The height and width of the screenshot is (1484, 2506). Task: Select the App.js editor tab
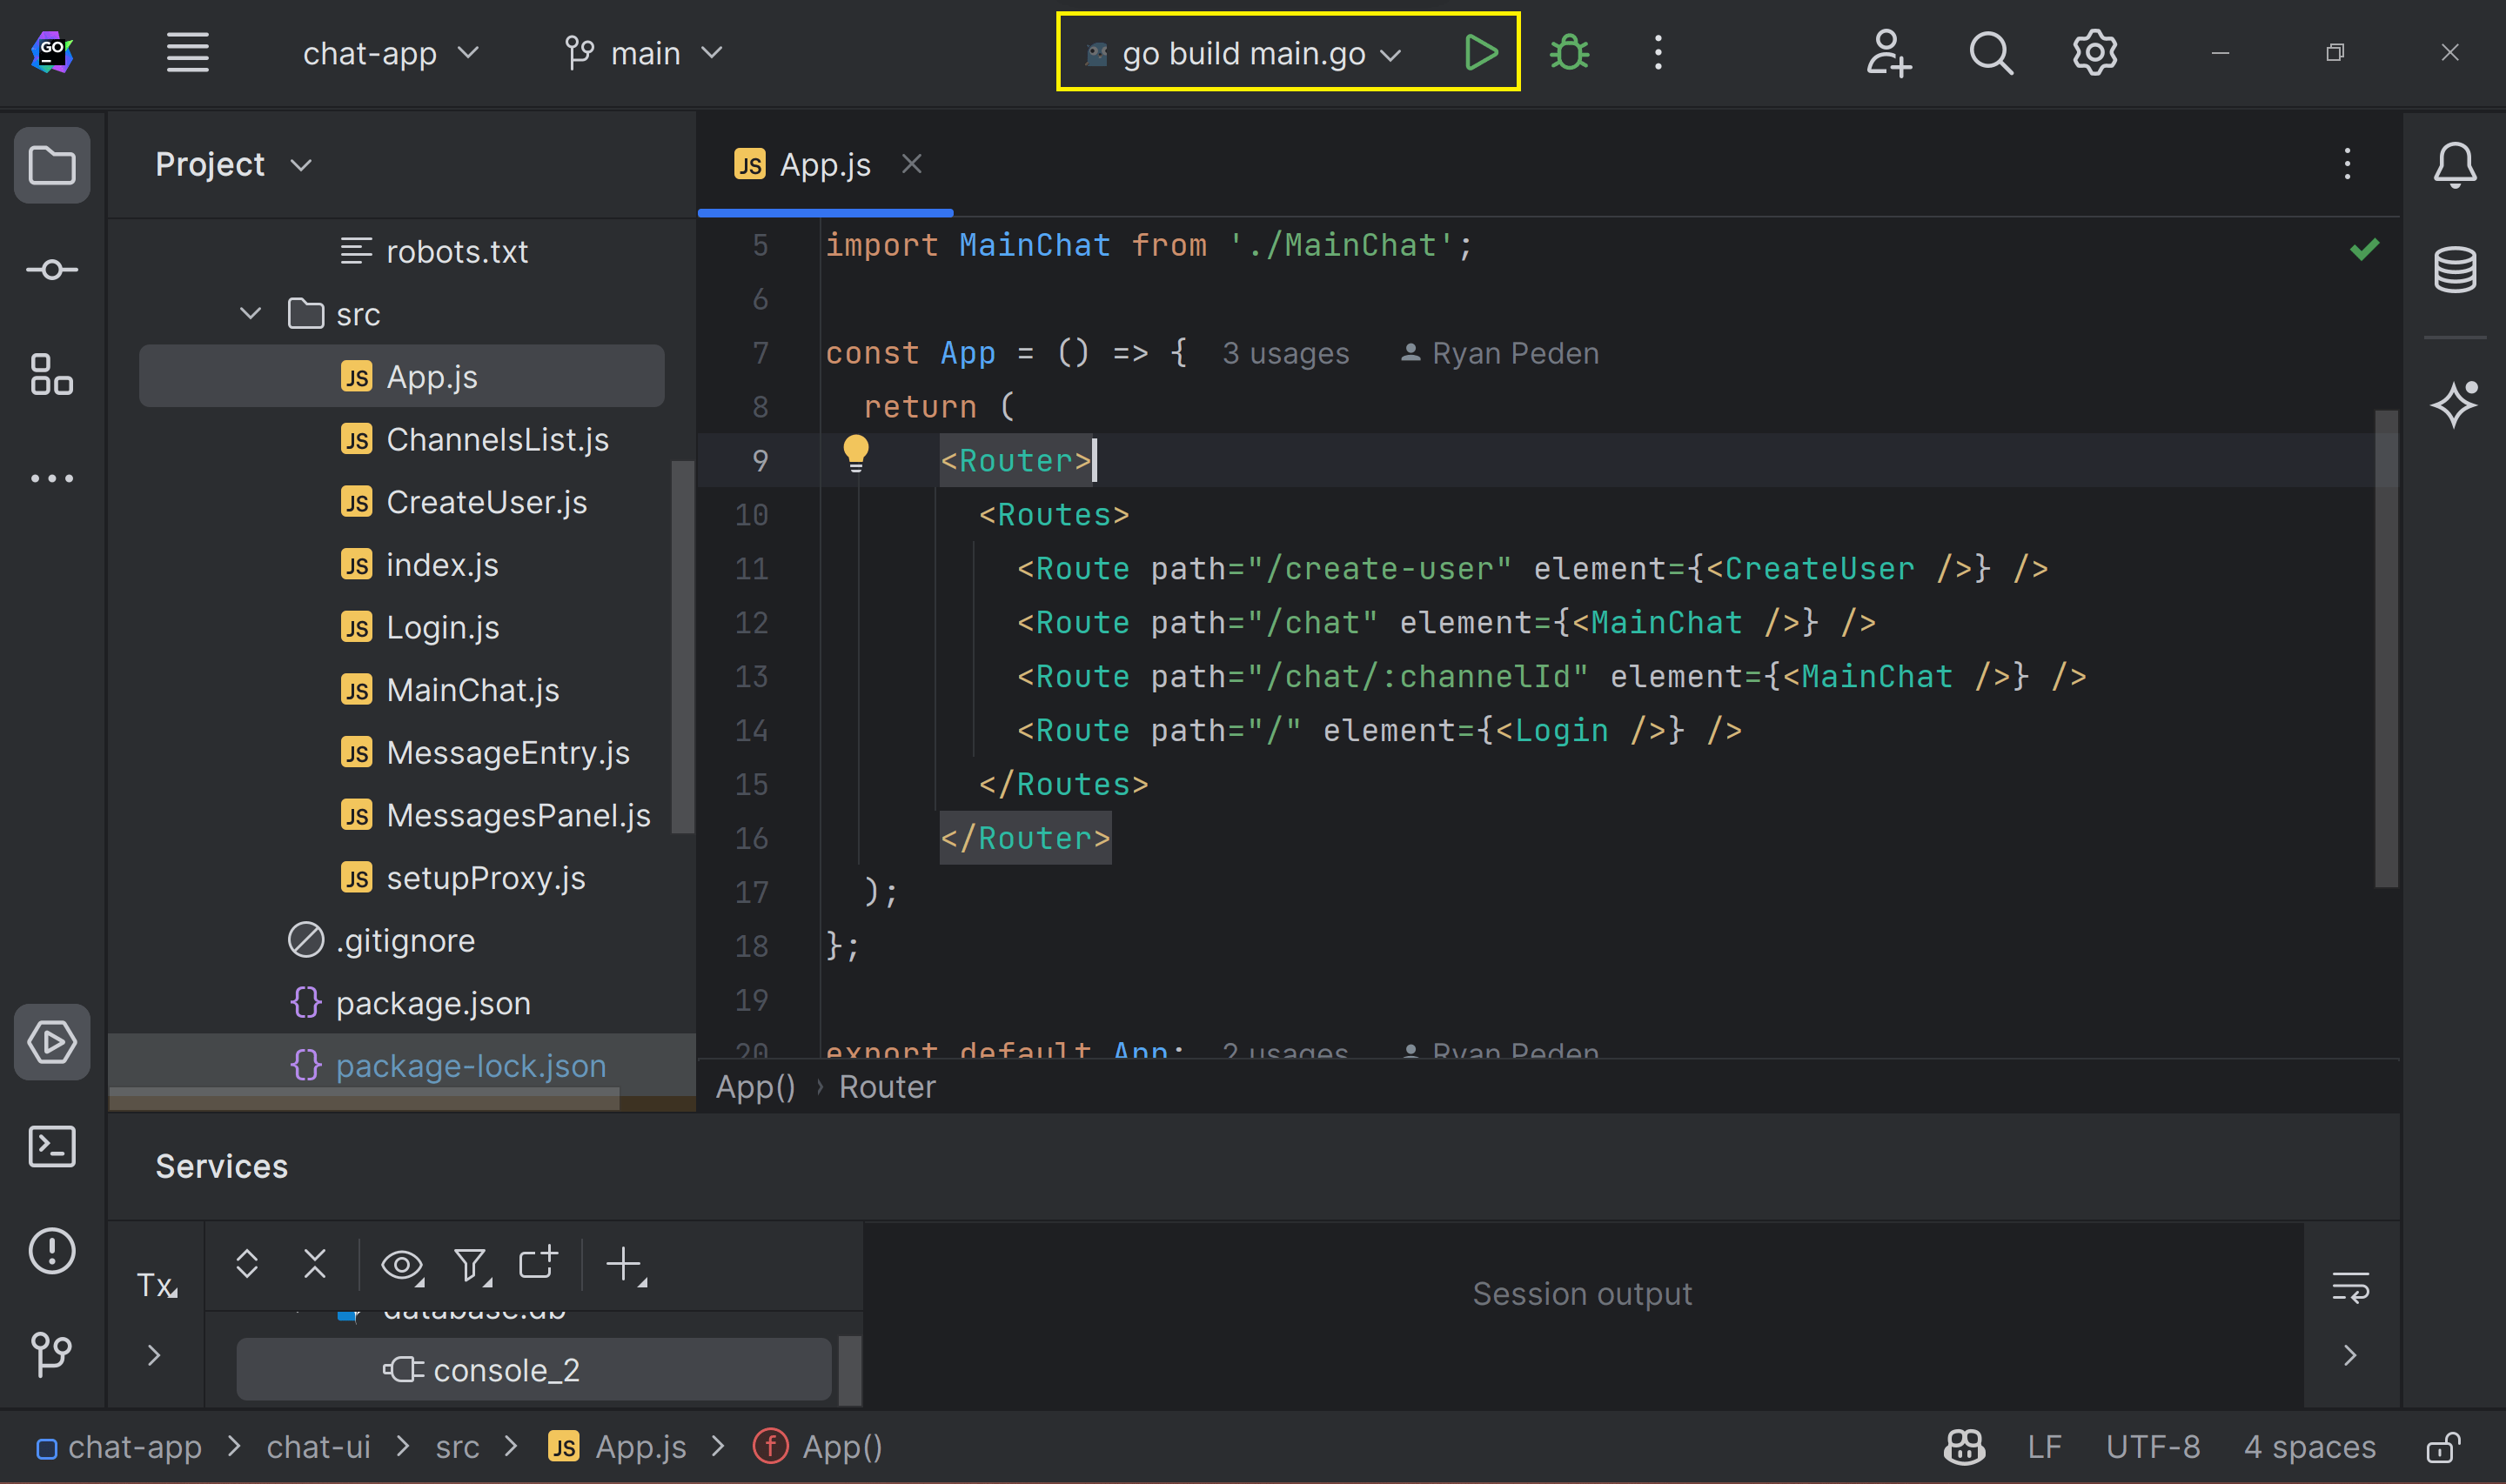[824, 164]
